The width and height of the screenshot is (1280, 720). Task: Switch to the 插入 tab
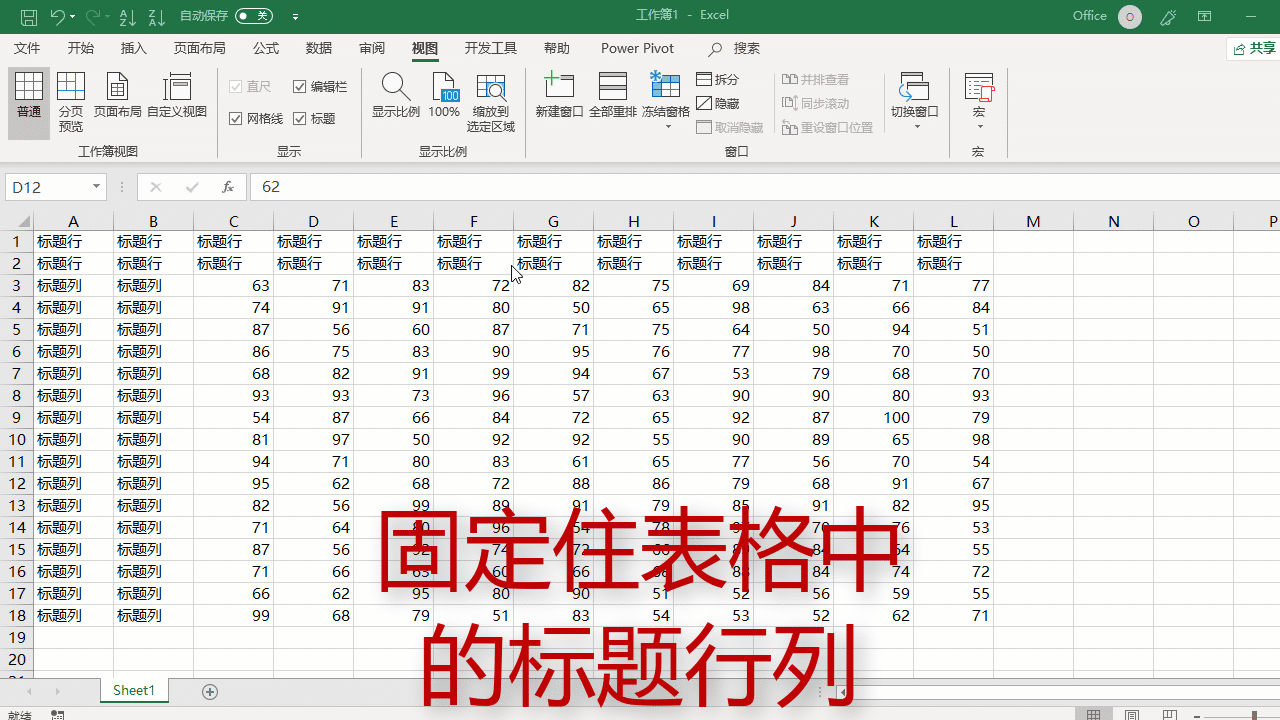point(133,48)
